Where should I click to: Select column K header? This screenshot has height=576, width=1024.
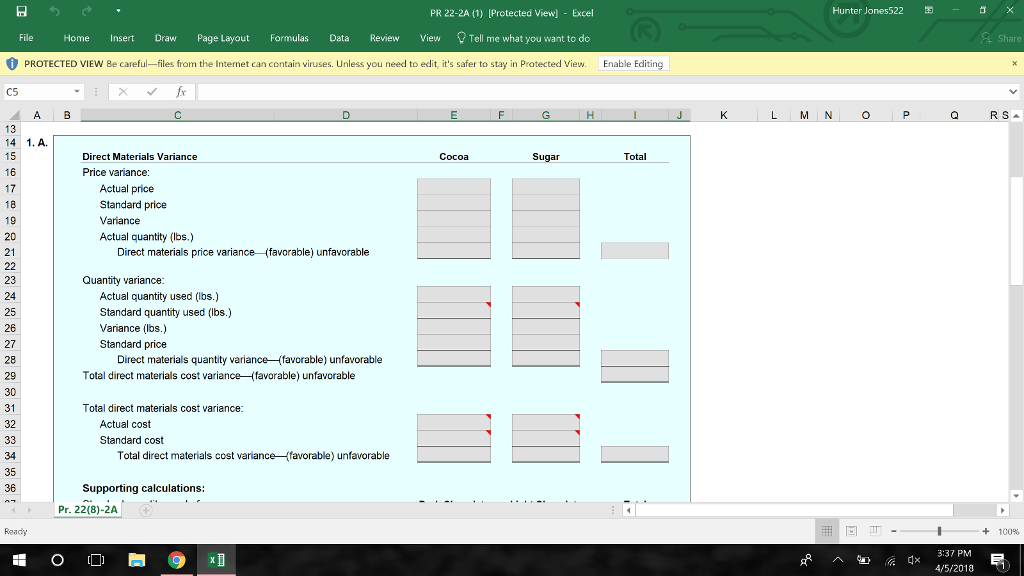(x=724, y=116)
